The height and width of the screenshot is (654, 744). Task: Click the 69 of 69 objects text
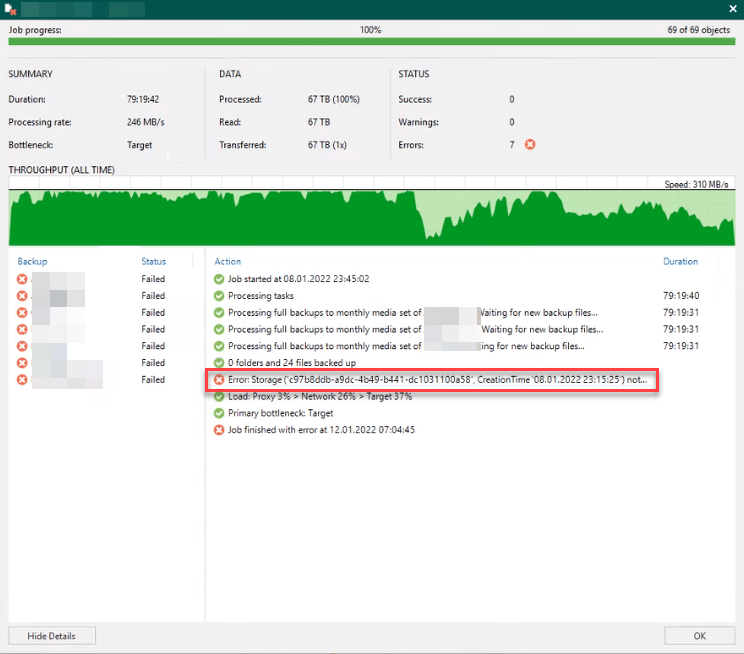(x=698, y=30)
